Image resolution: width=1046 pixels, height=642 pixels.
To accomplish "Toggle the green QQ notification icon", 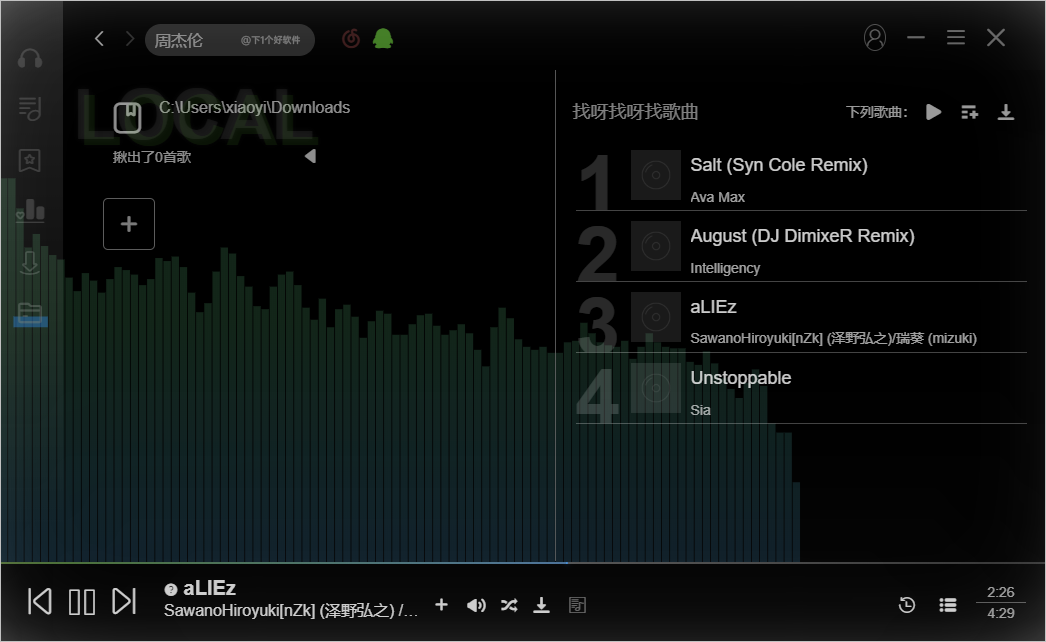I will [x=383, y=37].
